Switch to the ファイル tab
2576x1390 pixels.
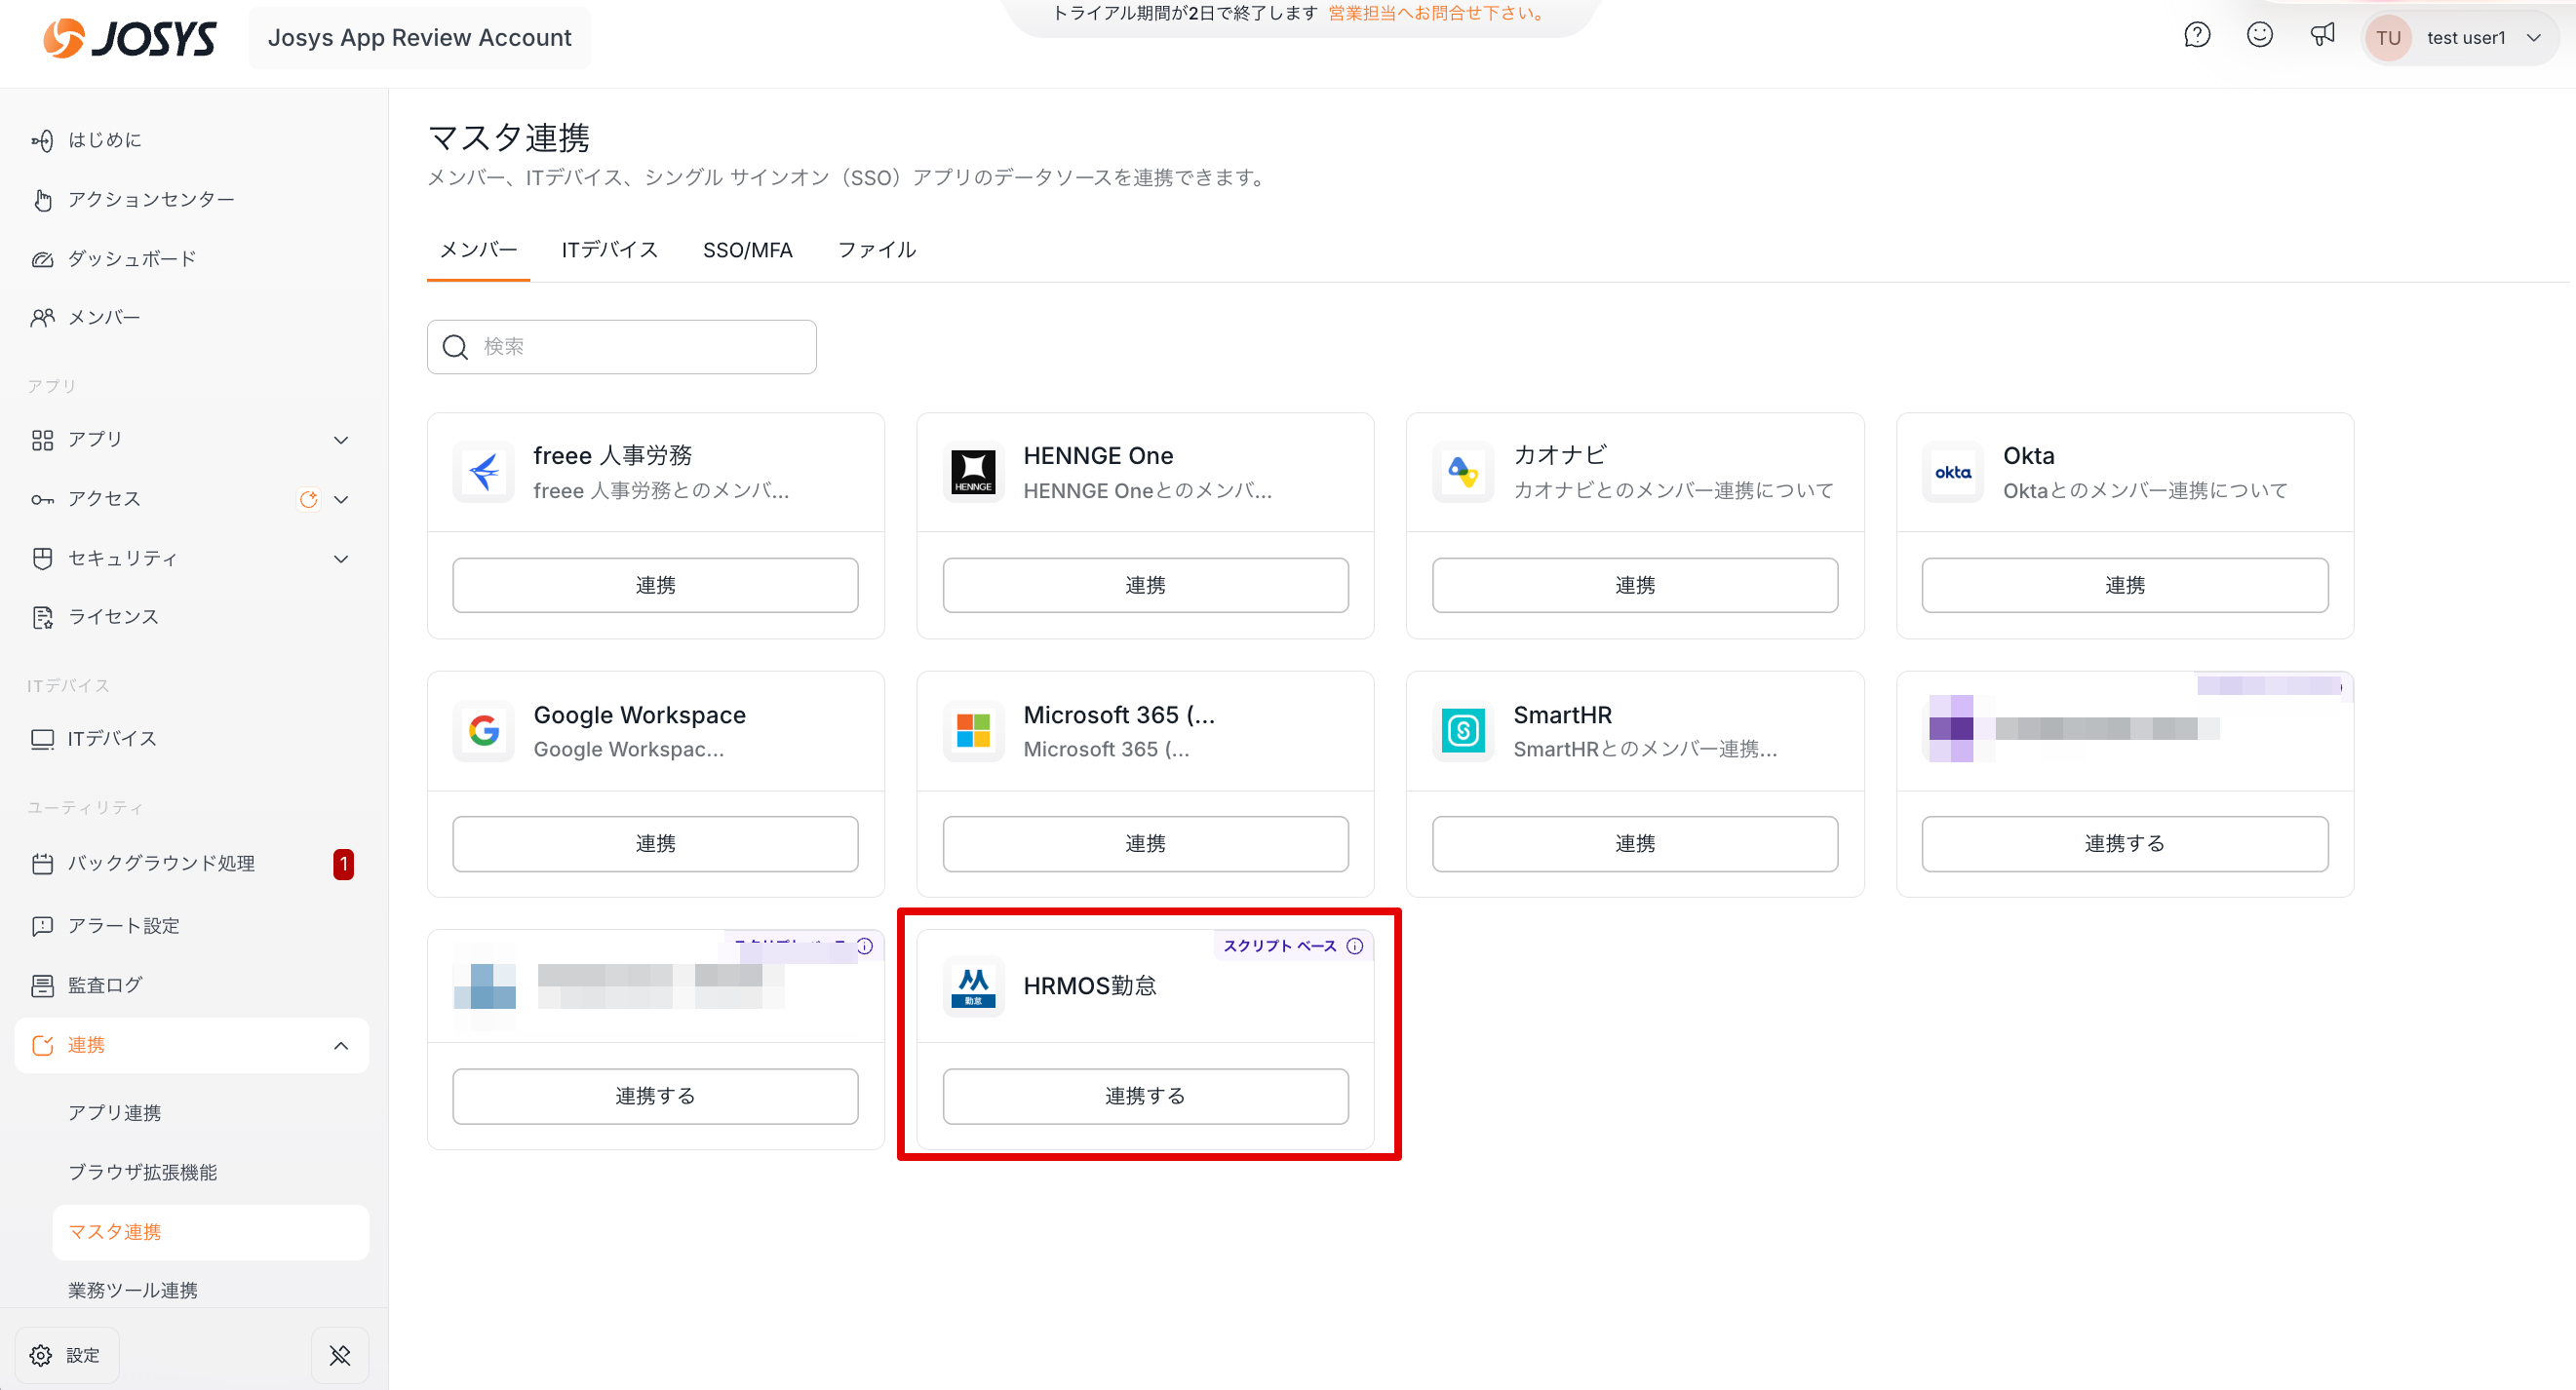[x=877, y=250]
